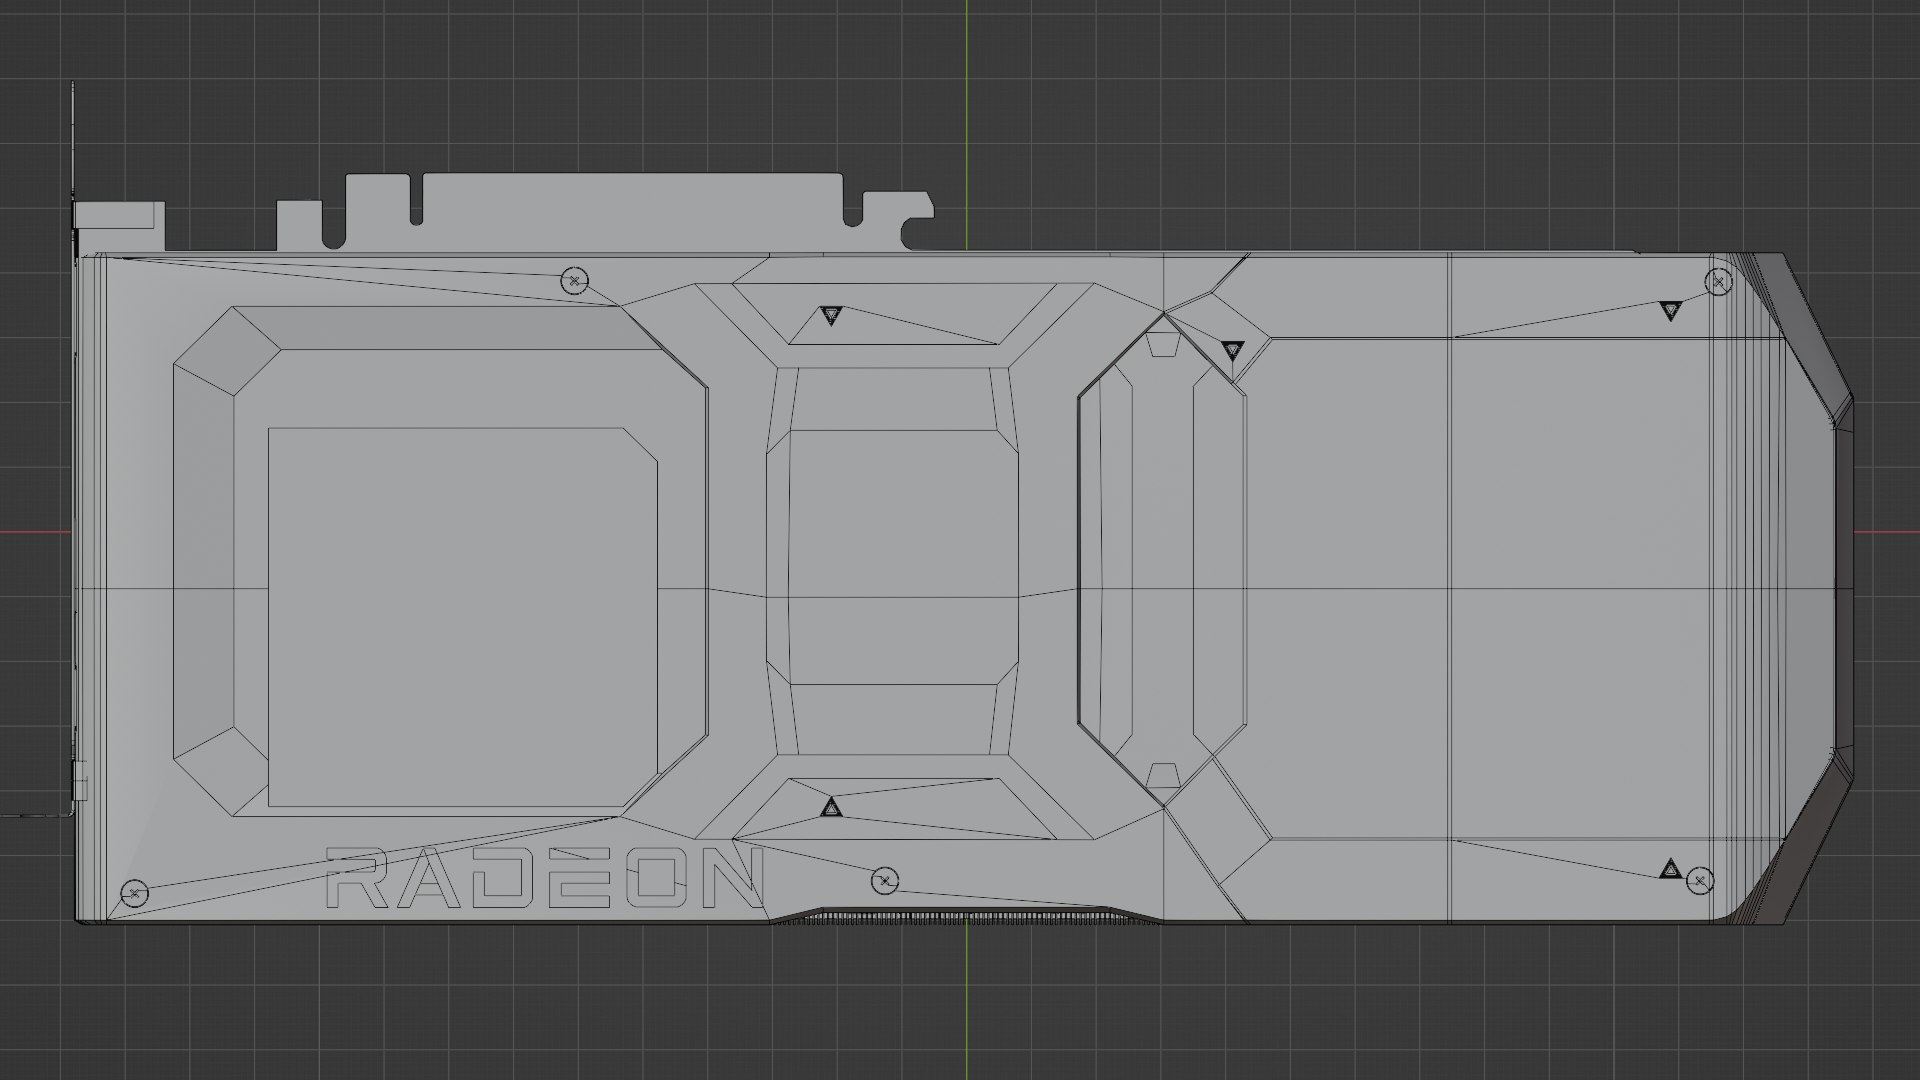Select the screw in the lower-left corner of the card

(x=134, y=893)
